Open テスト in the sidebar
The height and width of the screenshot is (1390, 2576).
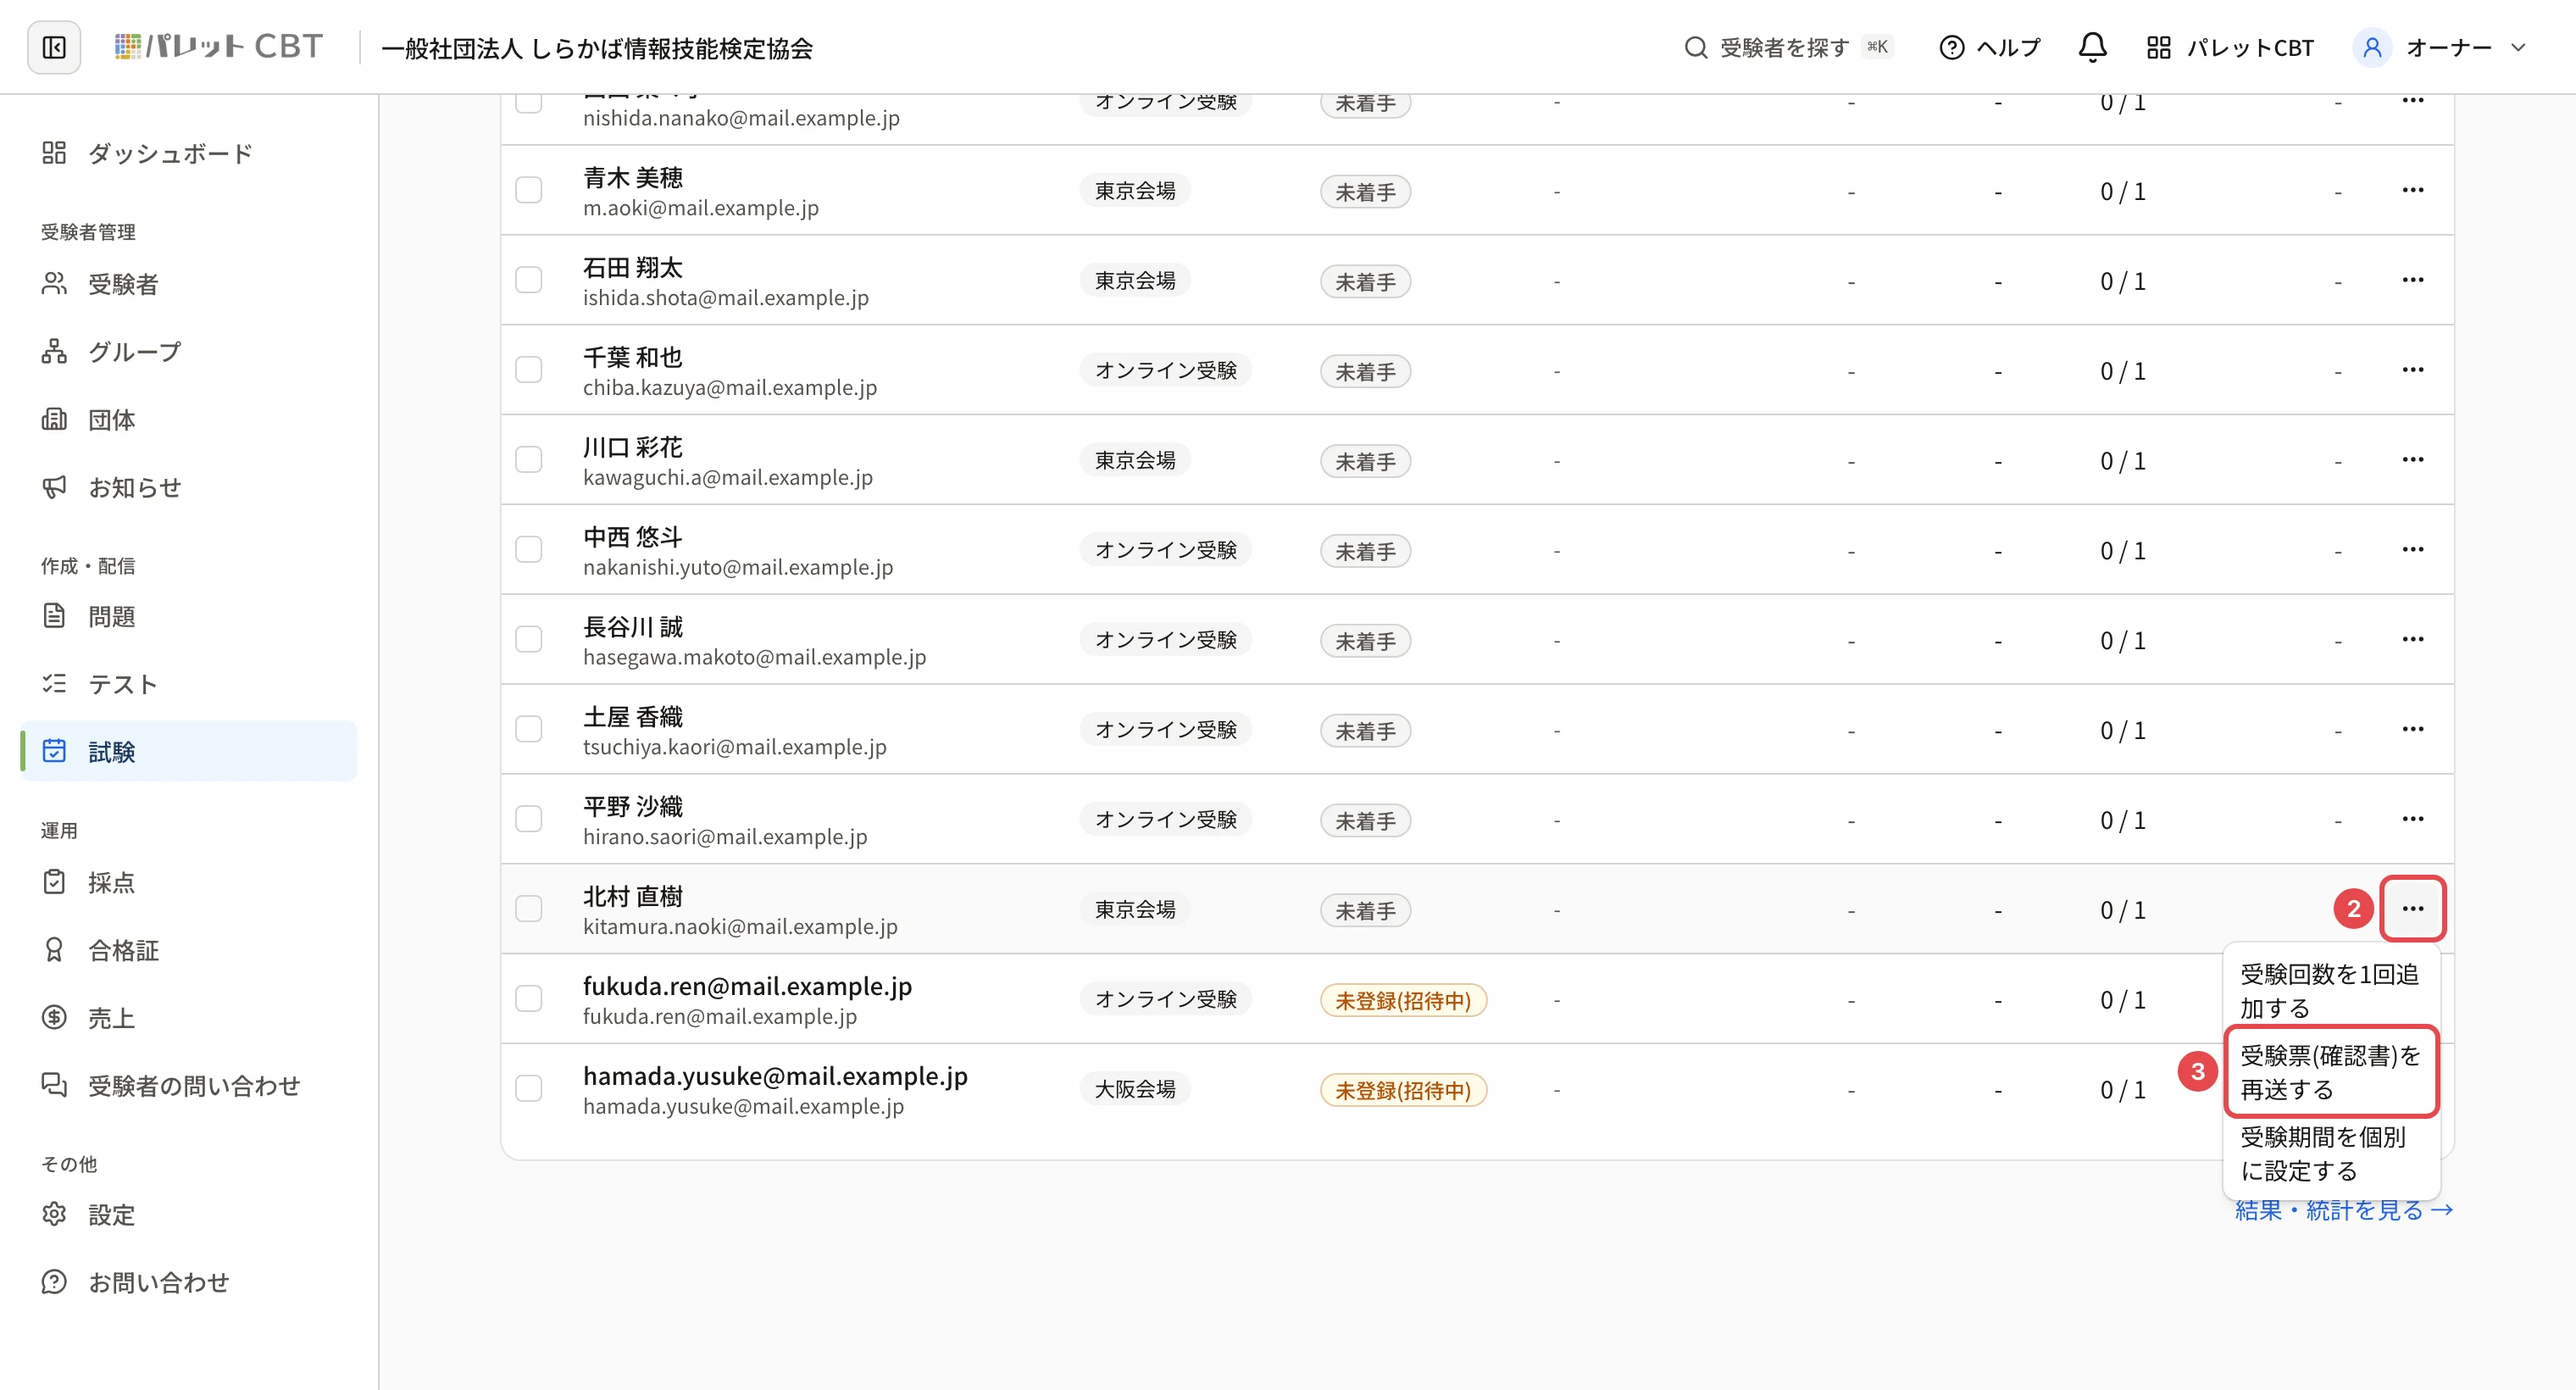pos(188,684)
